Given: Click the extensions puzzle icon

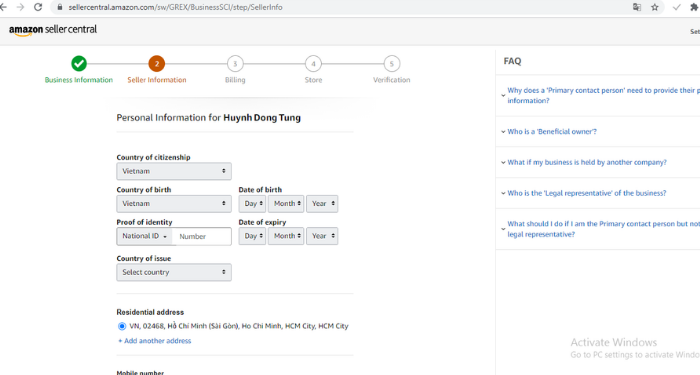Looking at the screenshot, I should (695, 7).
